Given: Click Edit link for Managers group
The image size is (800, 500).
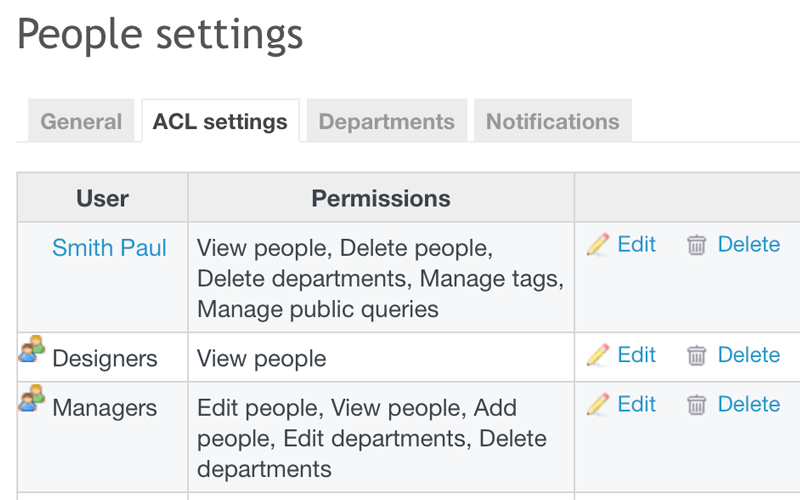Looking at the screenshot, I should pos(636,404).
